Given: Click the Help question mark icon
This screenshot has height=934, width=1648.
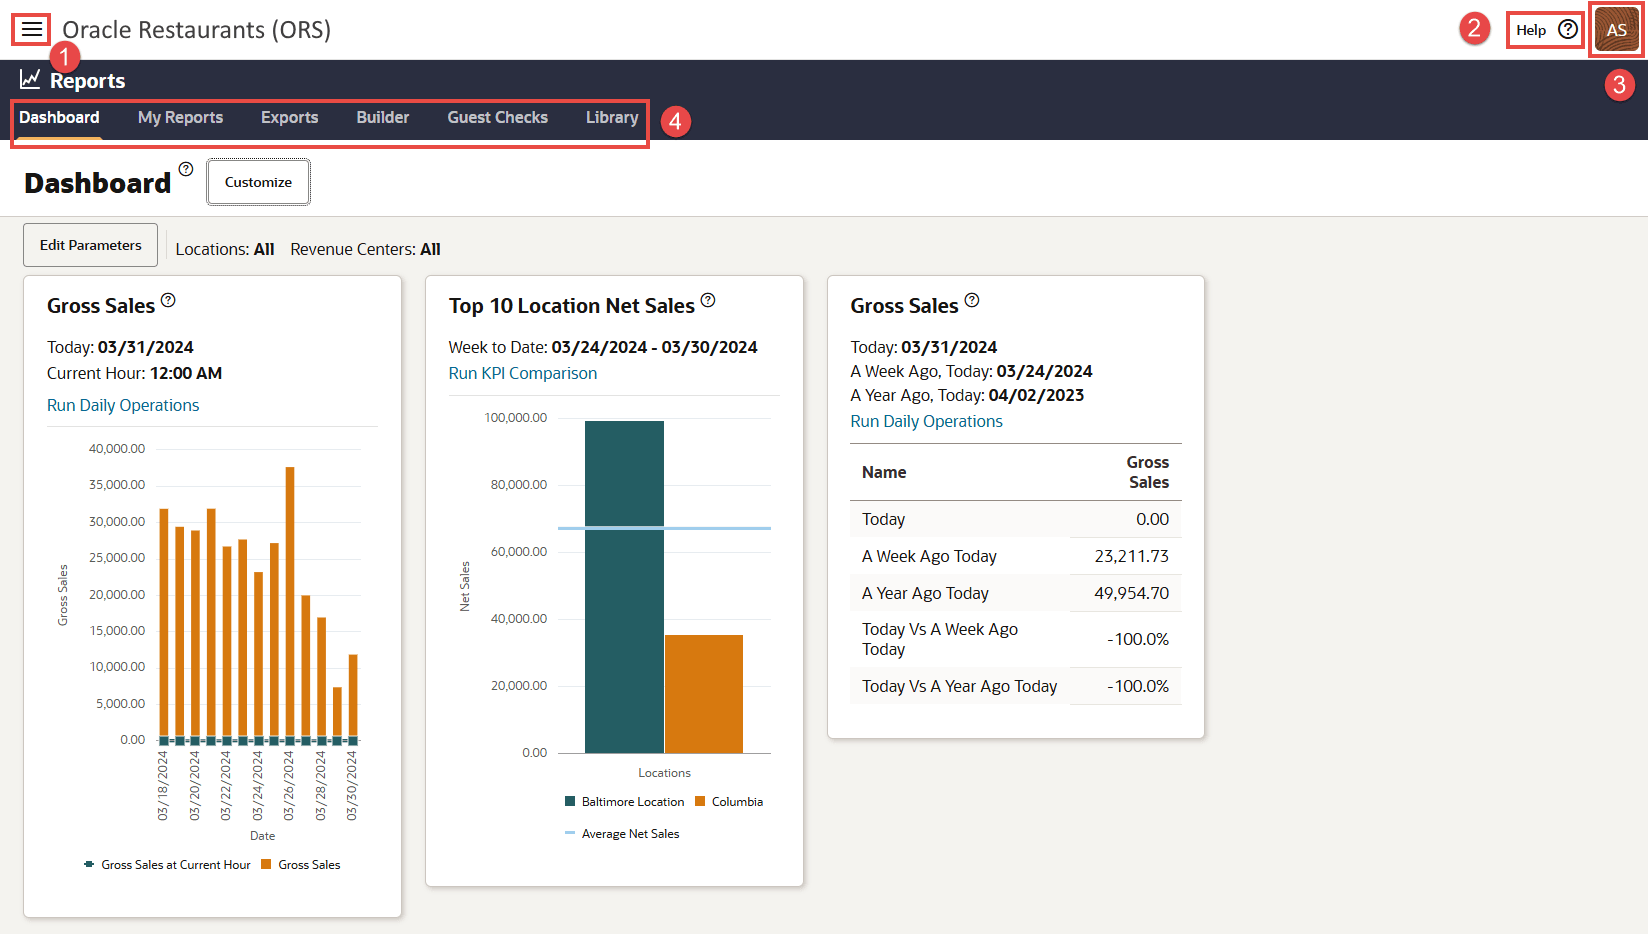Looking at the screenshot, I should click(x=1568, y=30).
